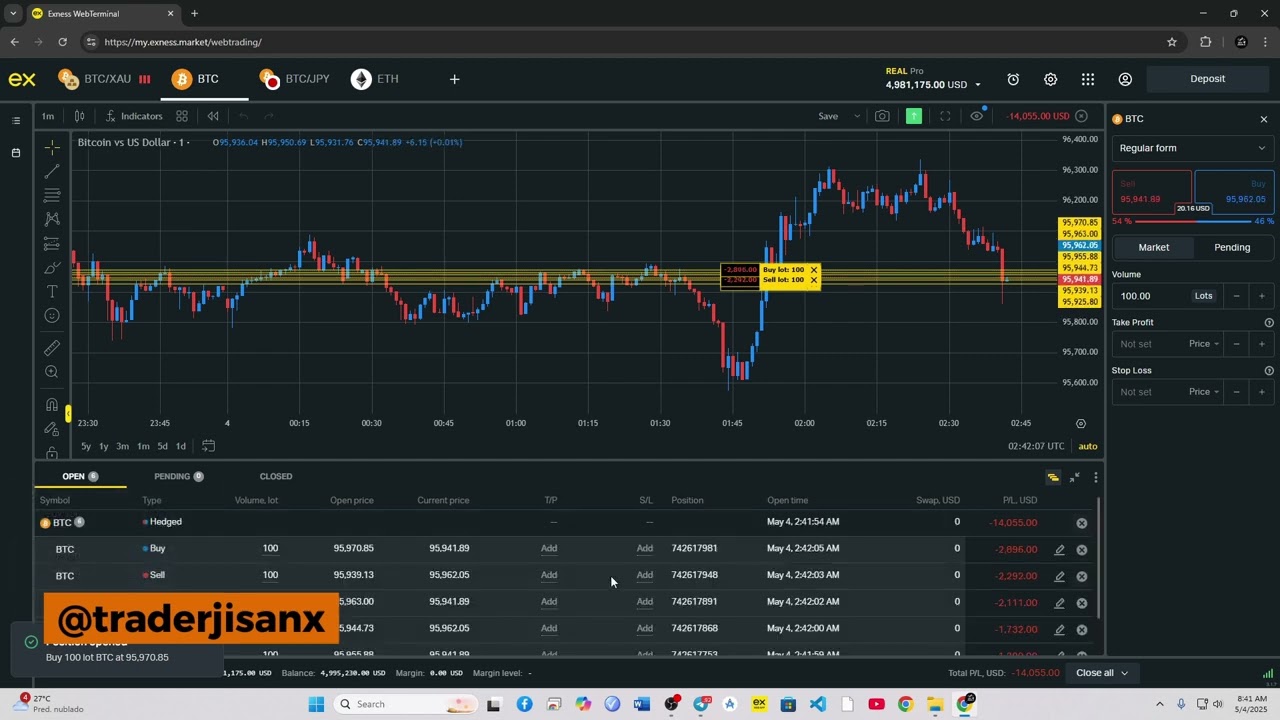This screenshot has width=1280, height=720.
Task: Click the Deposit button
Action: point(1207,79)
